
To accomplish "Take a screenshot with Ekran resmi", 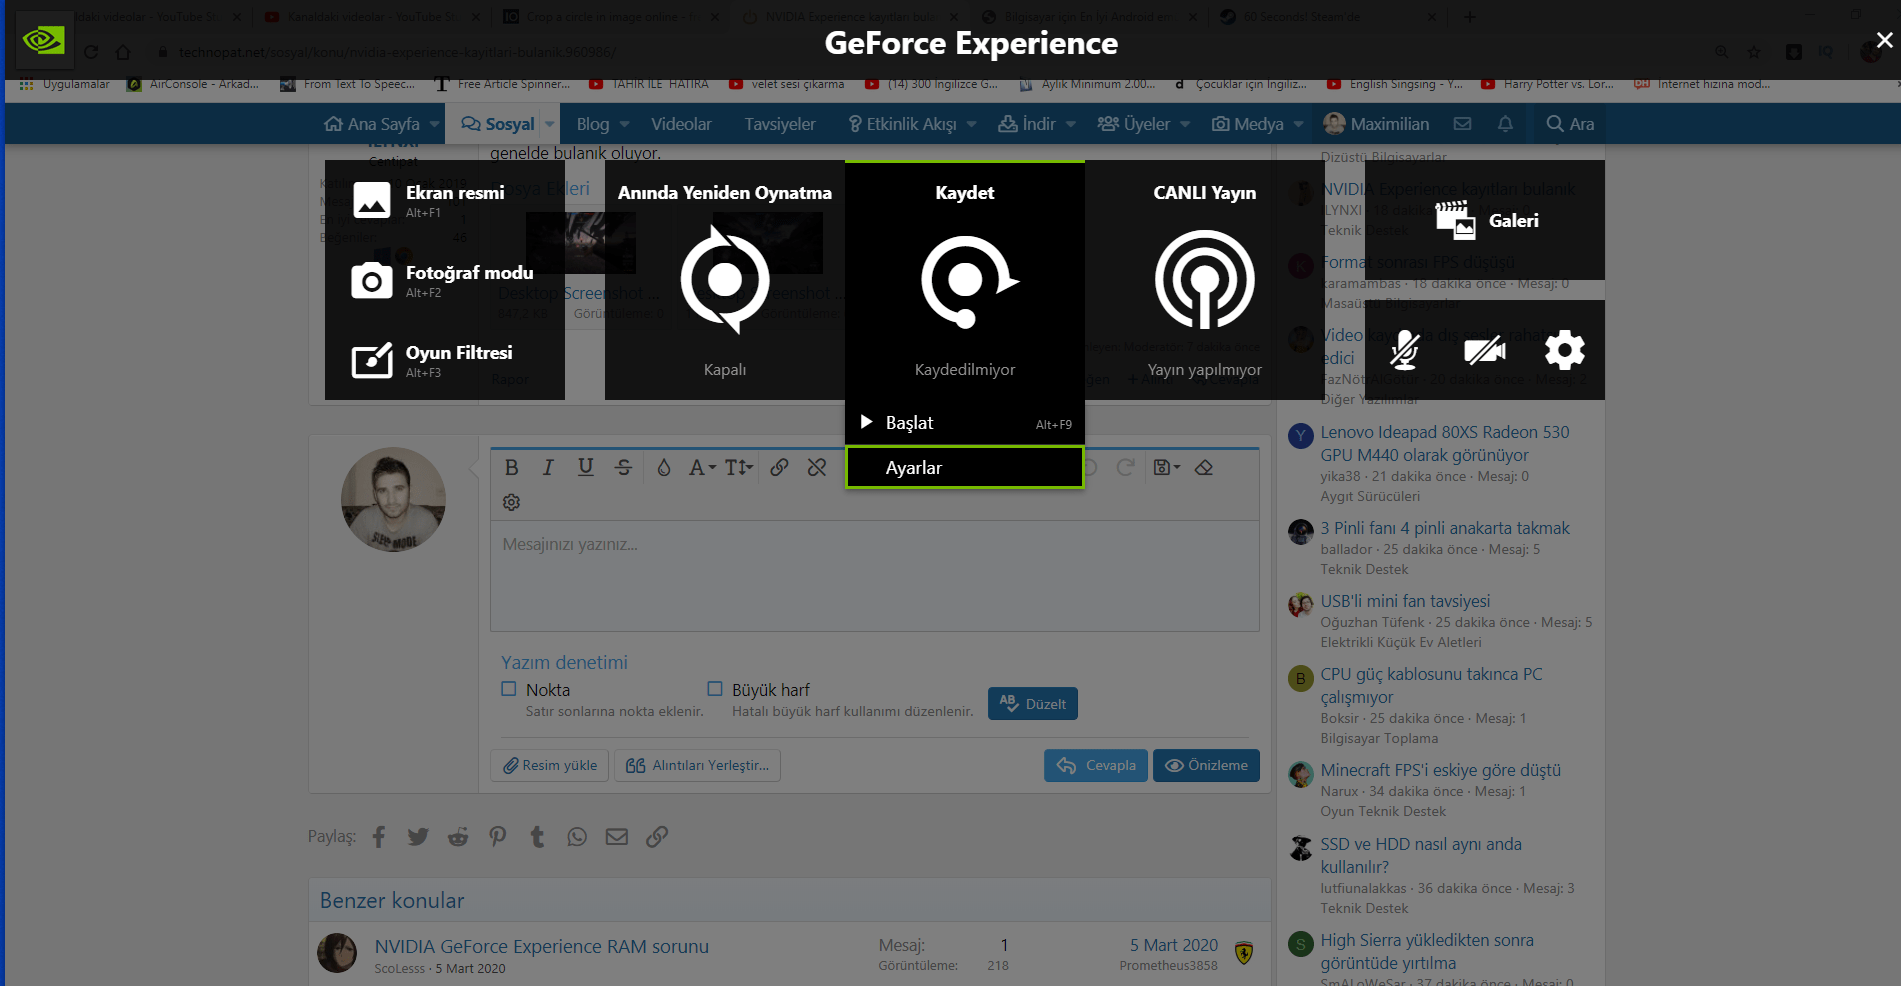I will tap(445, 200).
